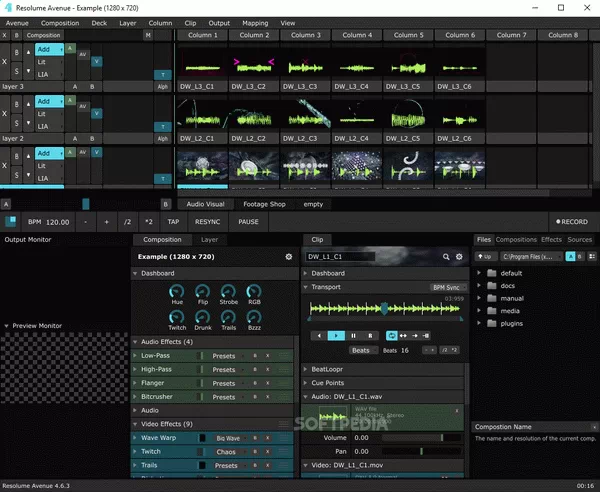Open the file path dropdown
Screen dimensions: 600x492
(x=532, y=256)
